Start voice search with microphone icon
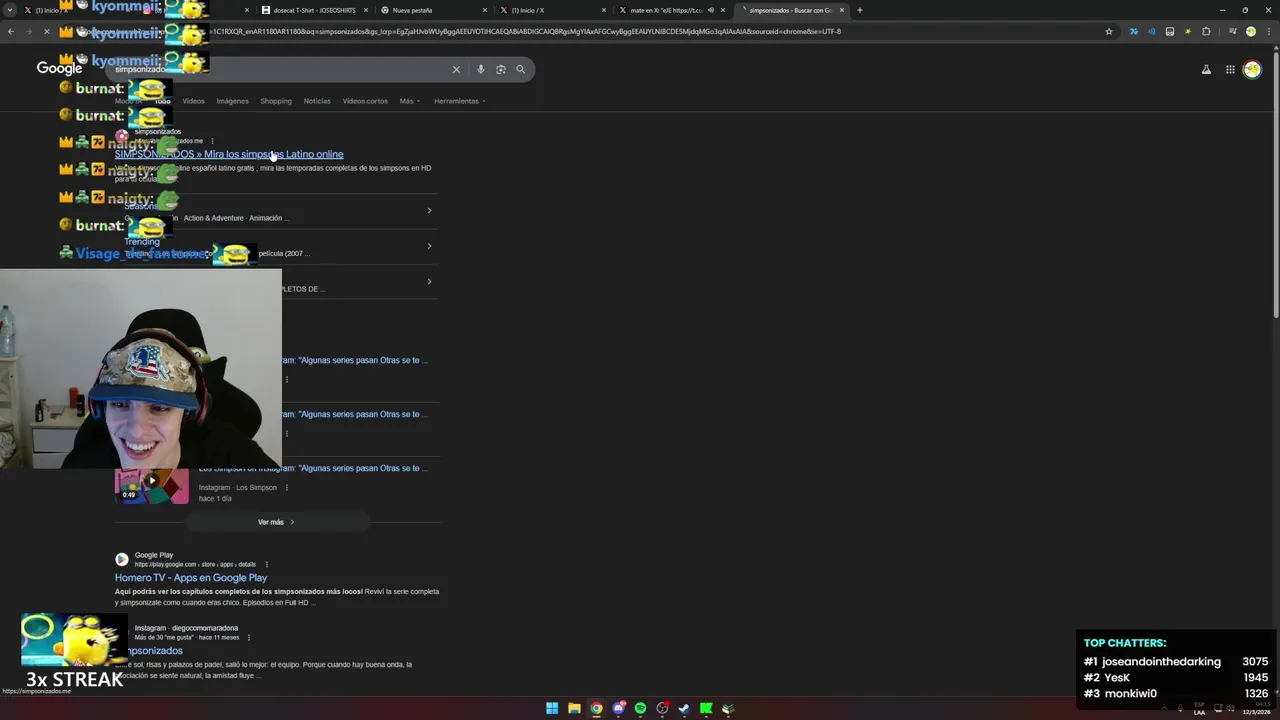Image resolution: width=1280 pixels, height=720 pixels. 481,69
